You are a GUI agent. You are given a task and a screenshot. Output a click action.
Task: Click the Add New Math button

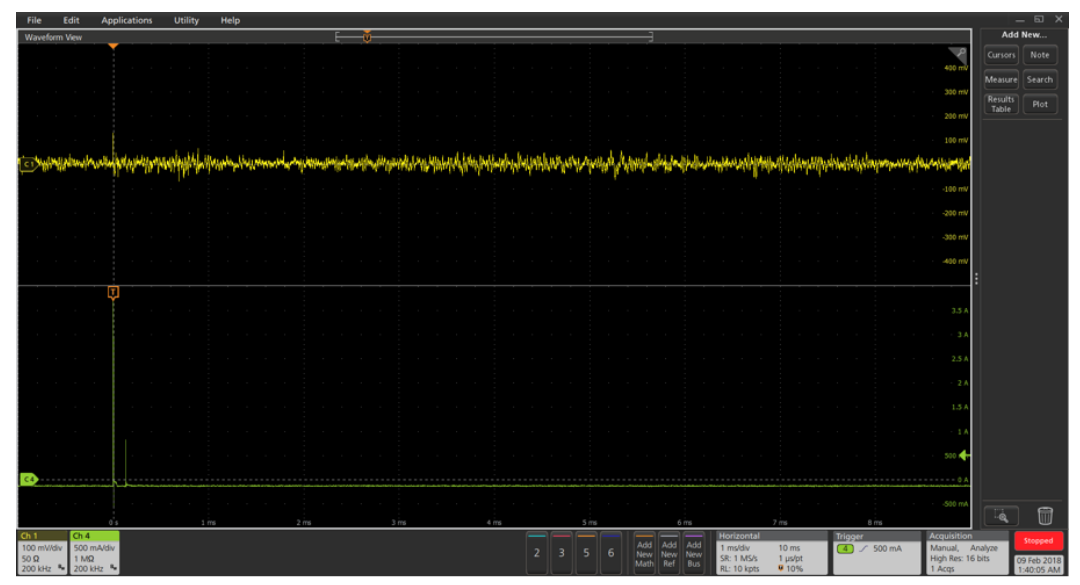click(644, 552)
